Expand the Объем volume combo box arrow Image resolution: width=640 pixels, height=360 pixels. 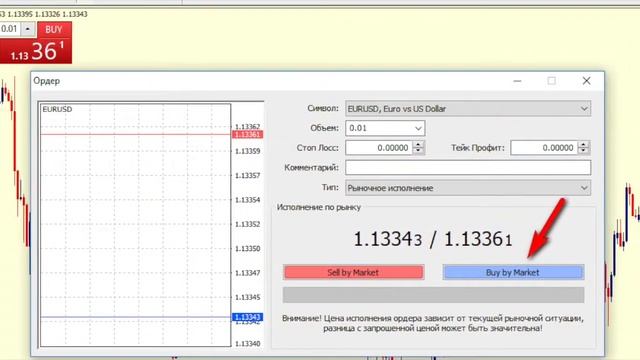tap(418, 128)
